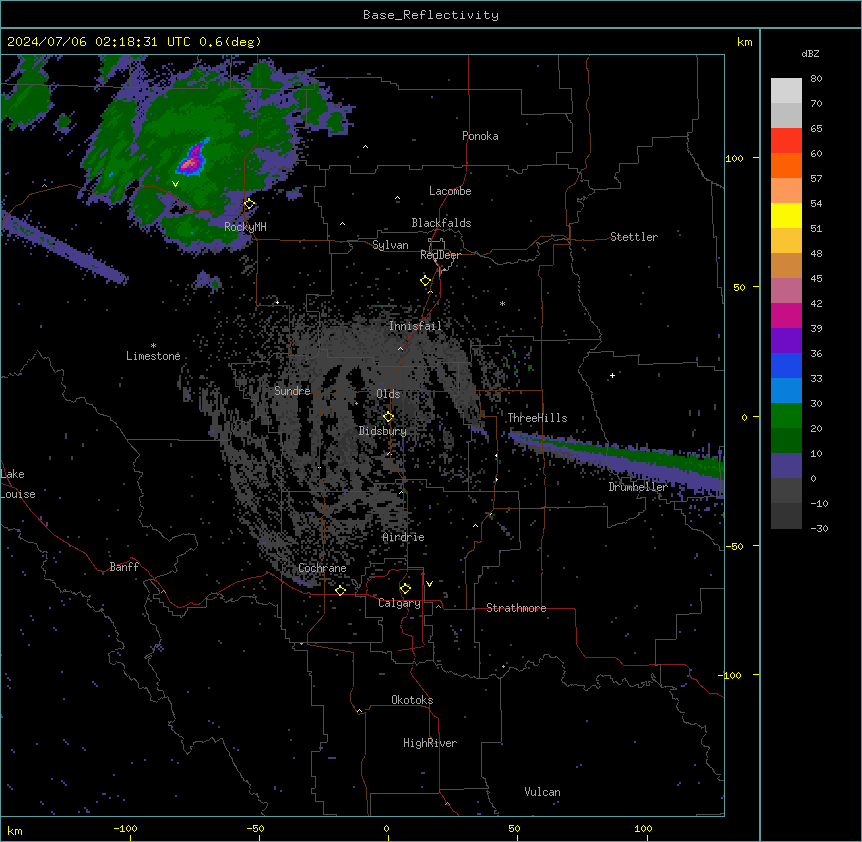
Task: Click the km unit label at top right
Action: pyautogui.click(x=745, y=42)
